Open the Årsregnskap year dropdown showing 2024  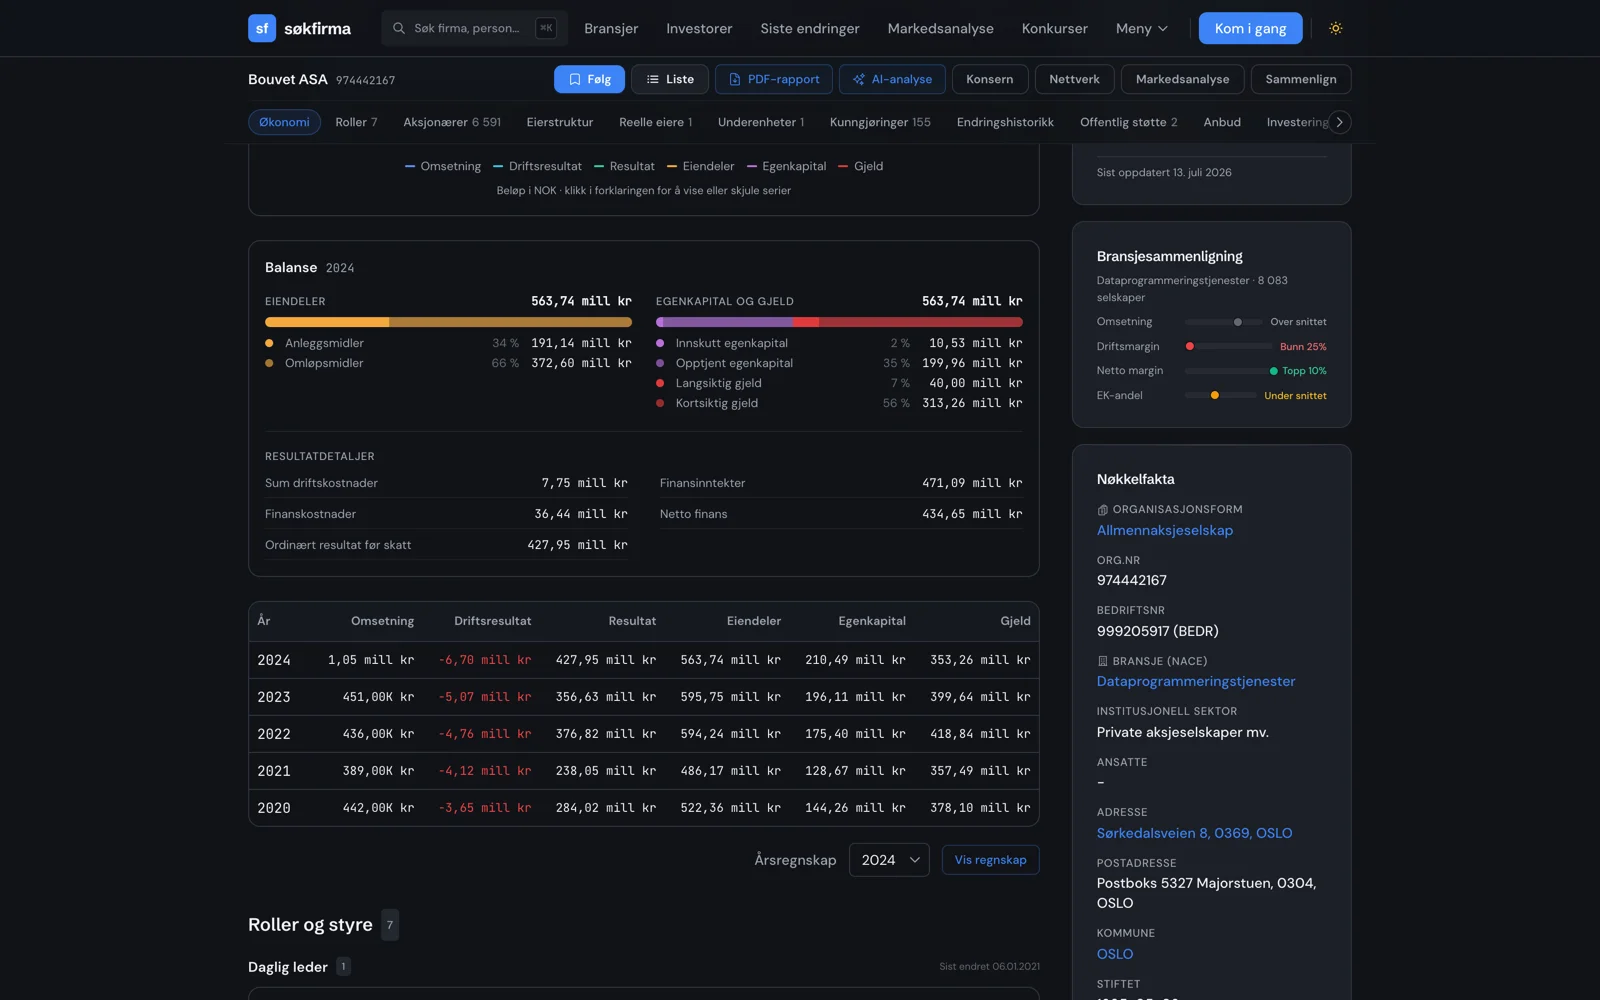pos(889,860)
